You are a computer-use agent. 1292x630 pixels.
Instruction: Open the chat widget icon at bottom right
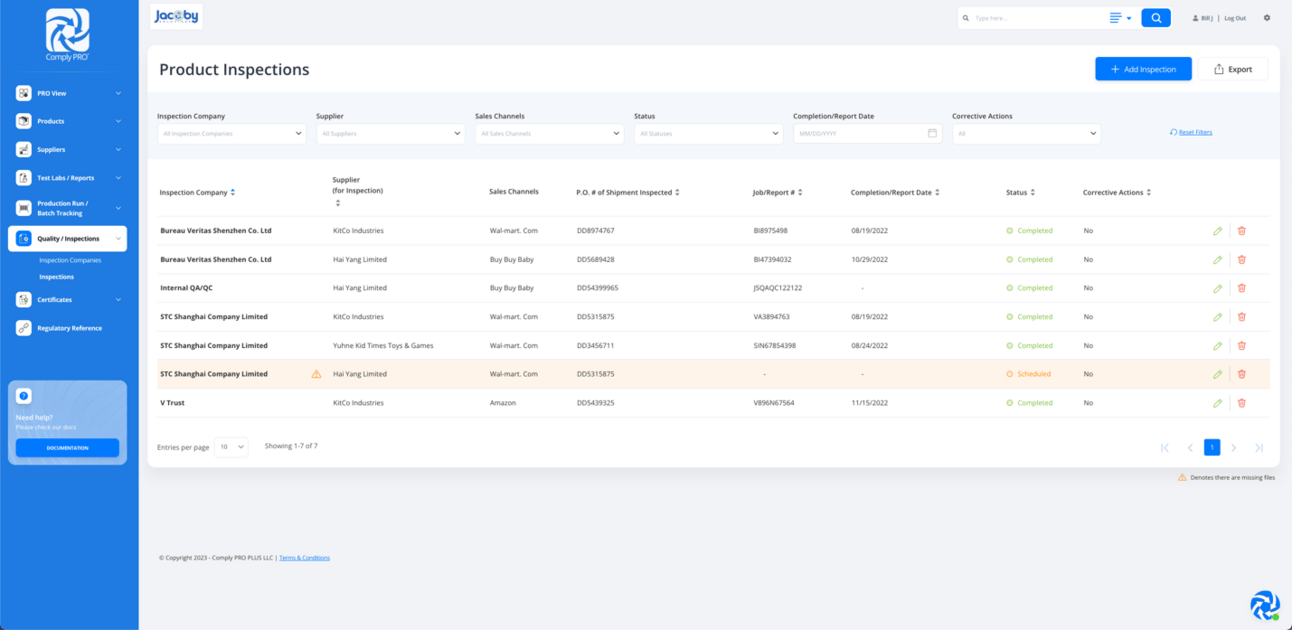pos(1265,605)
